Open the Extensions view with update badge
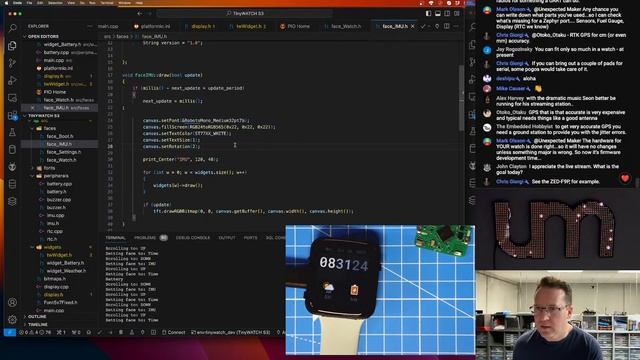Image resolution: width=640 pixels, height=360 pixels. coord(12,116)
